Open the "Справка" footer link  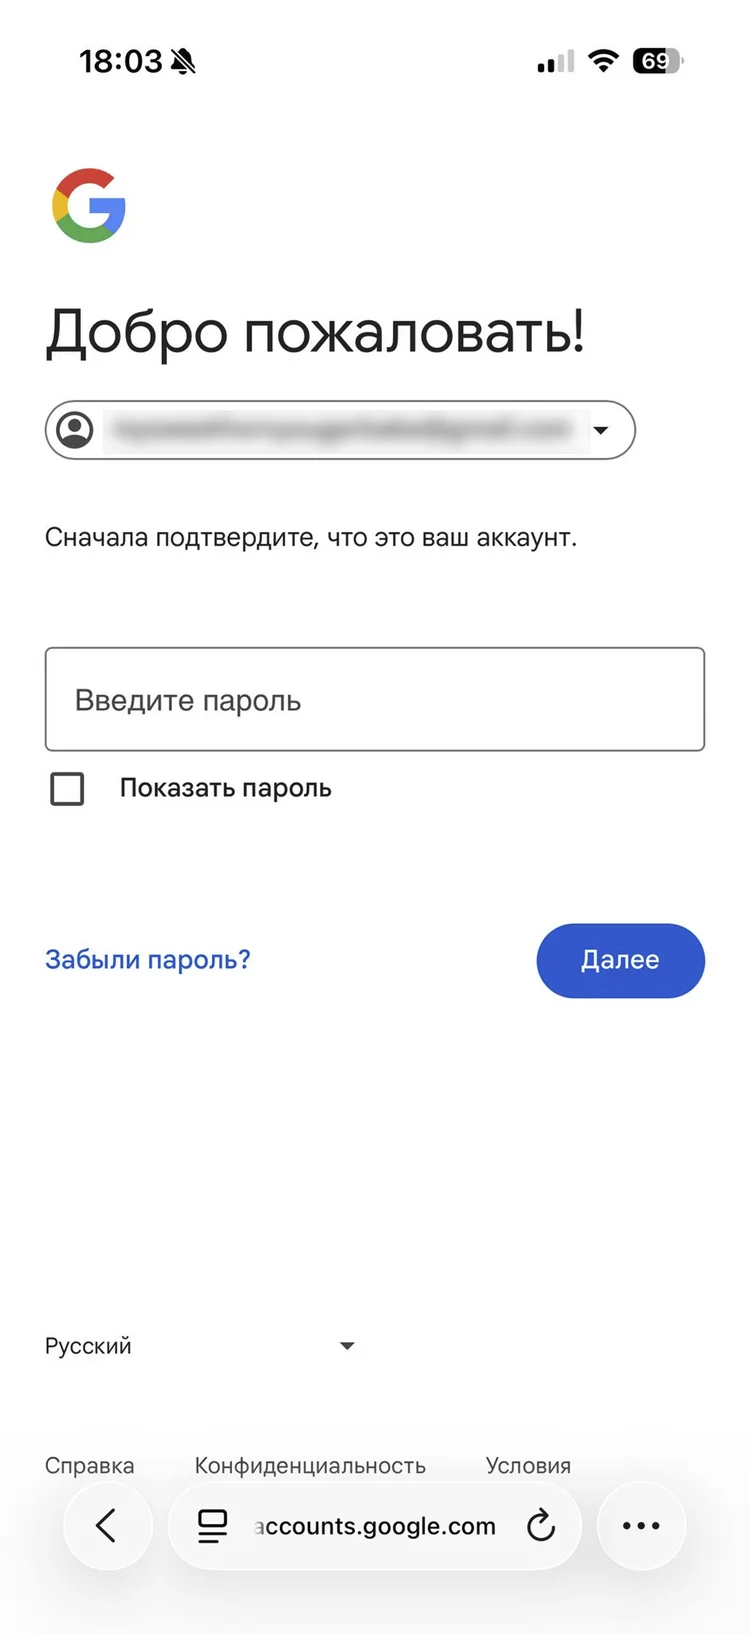(x=89, y=1465)
